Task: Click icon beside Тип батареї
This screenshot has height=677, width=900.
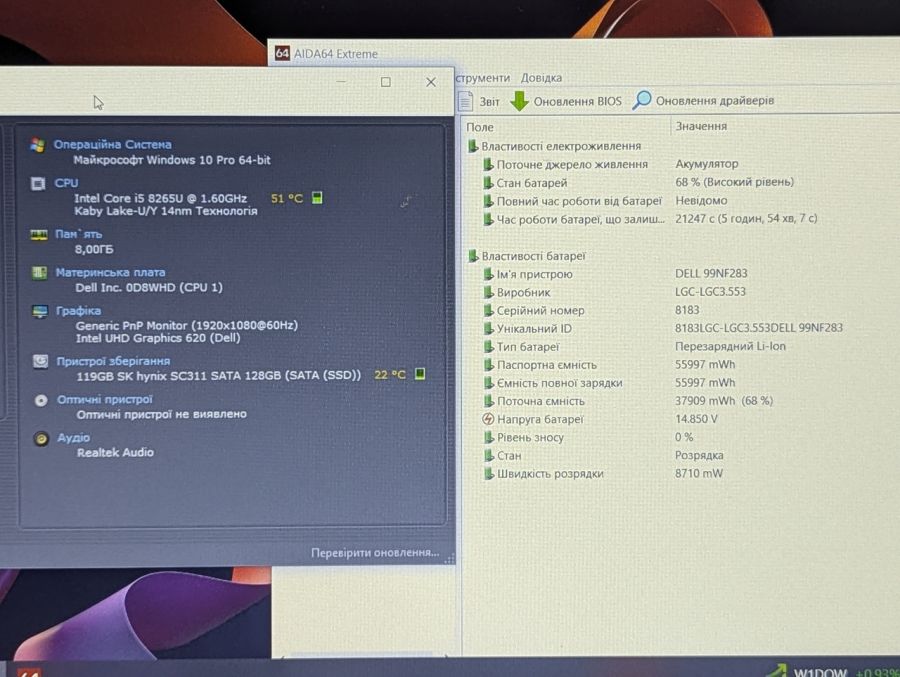Action: point(488,347)
